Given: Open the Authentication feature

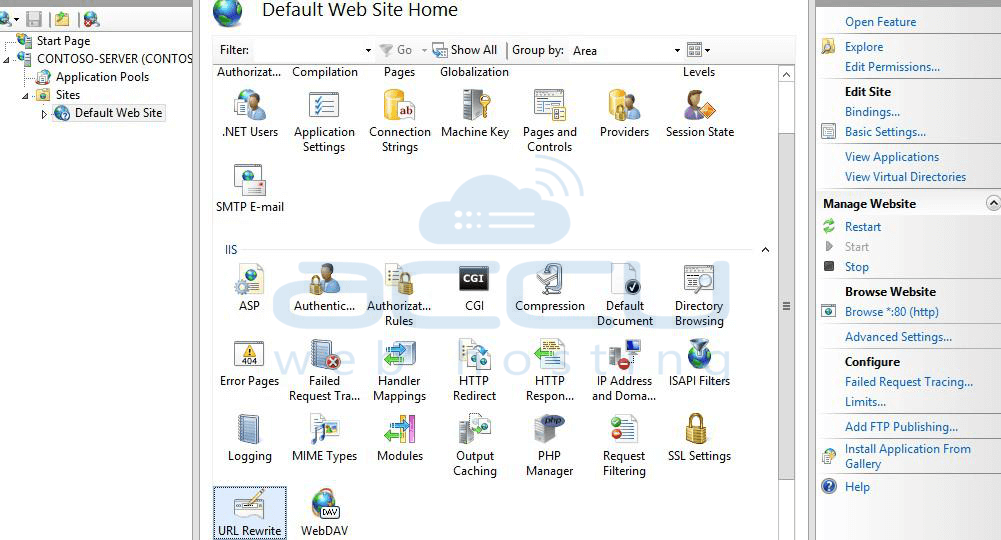Looking at the screenshot, I should (324, 287).
